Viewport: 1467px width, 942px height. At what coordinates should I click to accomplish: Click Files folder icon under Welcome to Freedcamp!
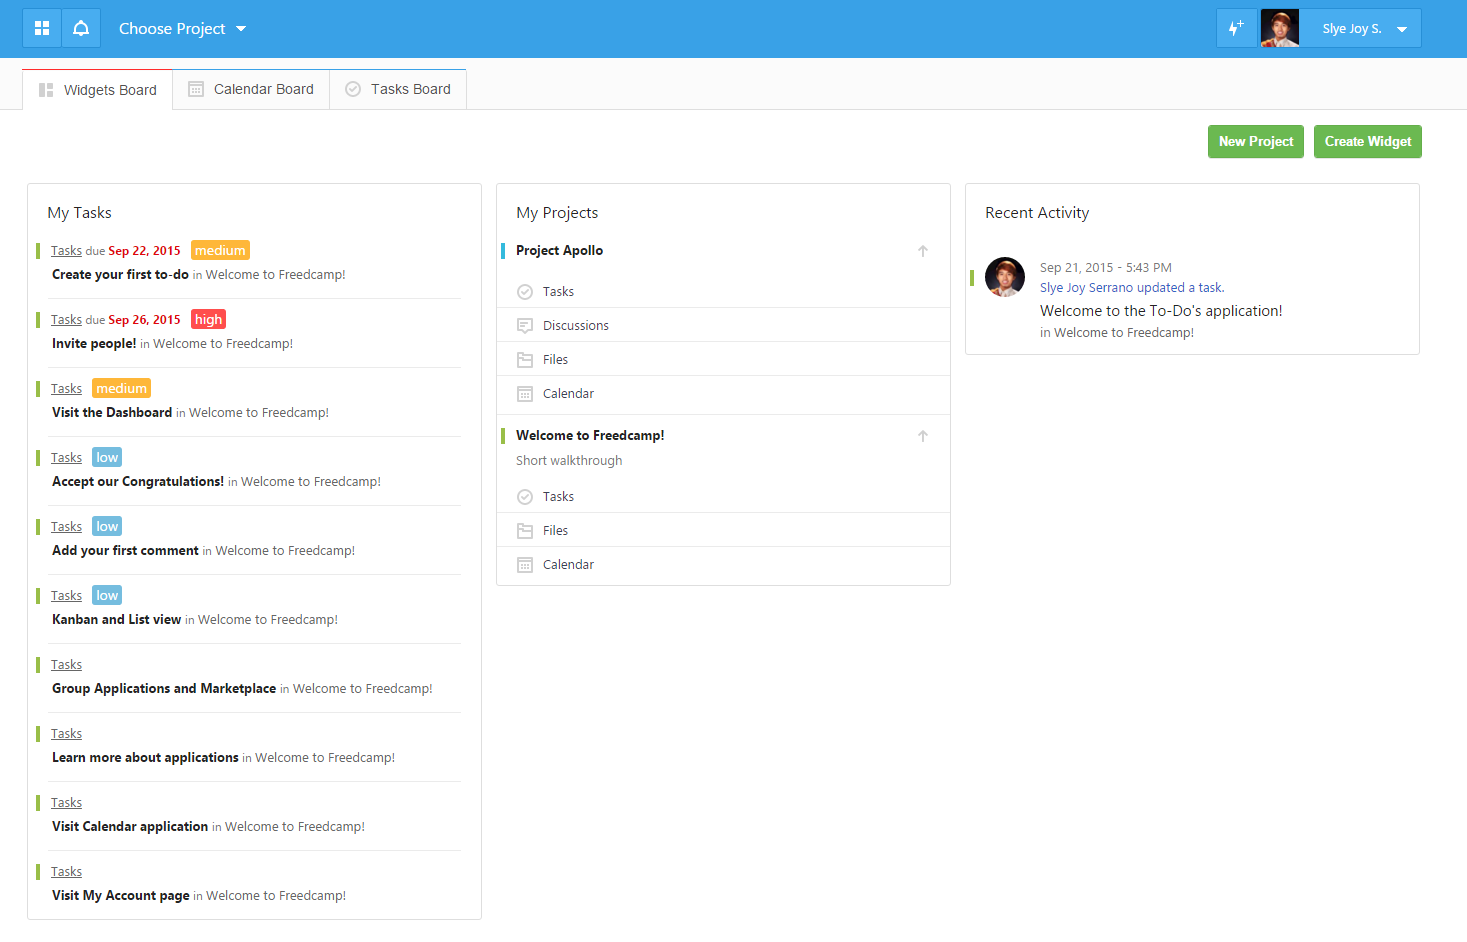(x=525, y=531)
